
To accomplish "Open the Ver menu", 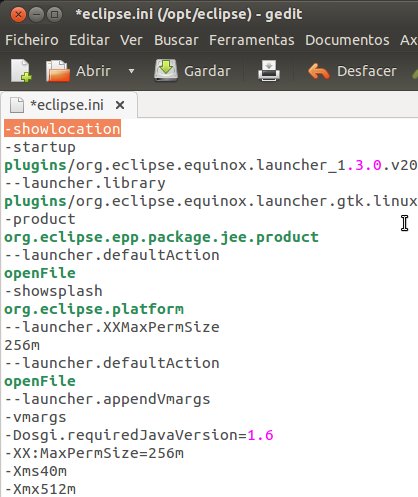I will pos(131,40).
